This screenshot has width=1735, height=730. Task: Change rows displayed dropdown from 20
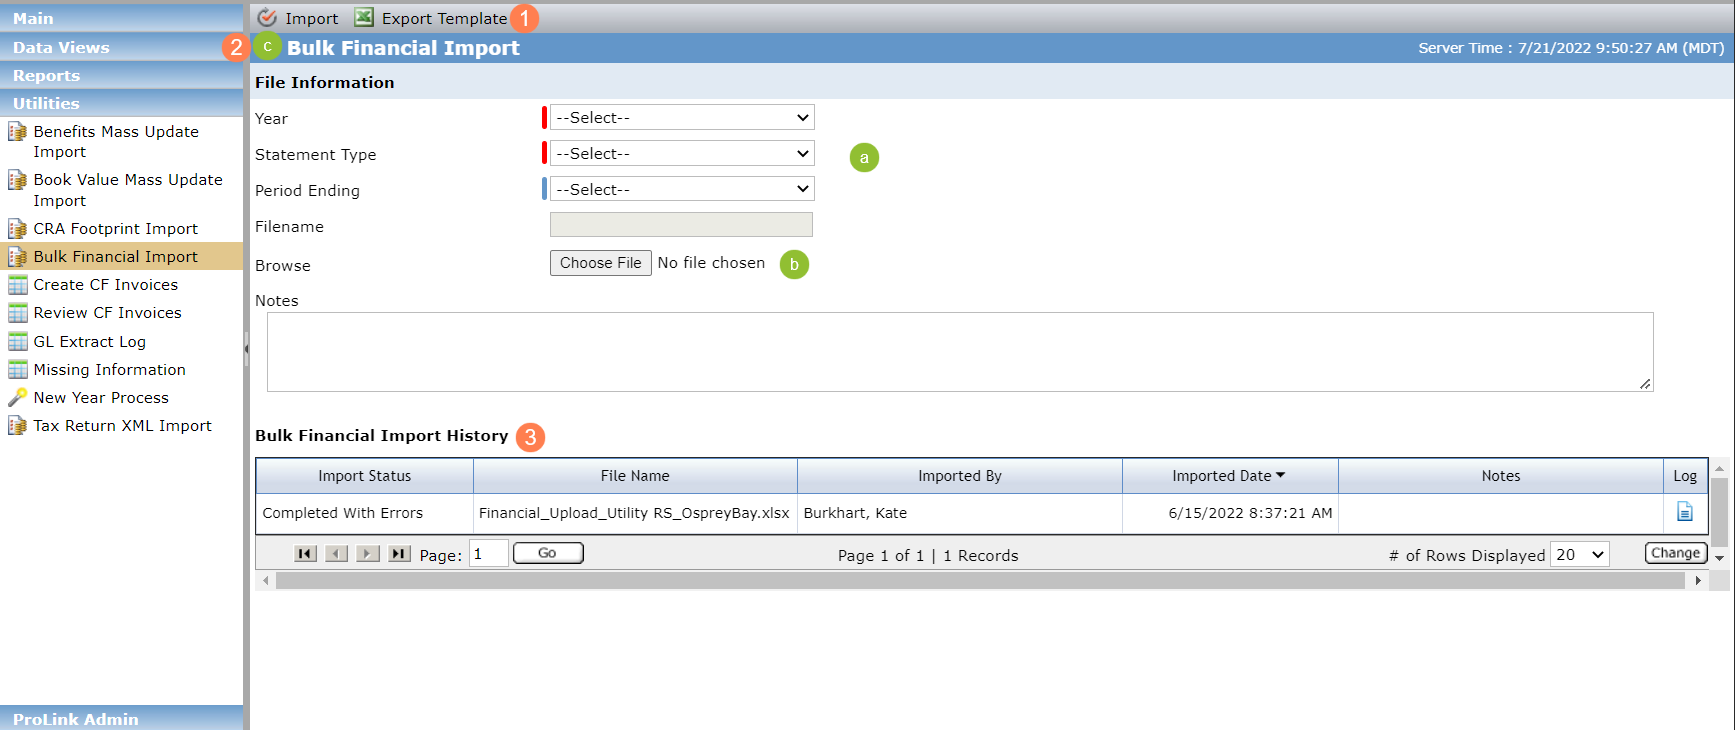pos(1580,555)
